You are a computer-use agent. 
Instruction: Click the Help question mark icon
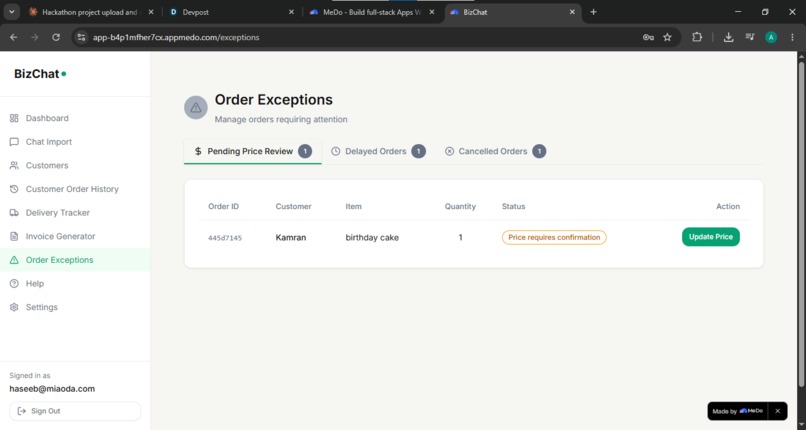tap(14, 284)
